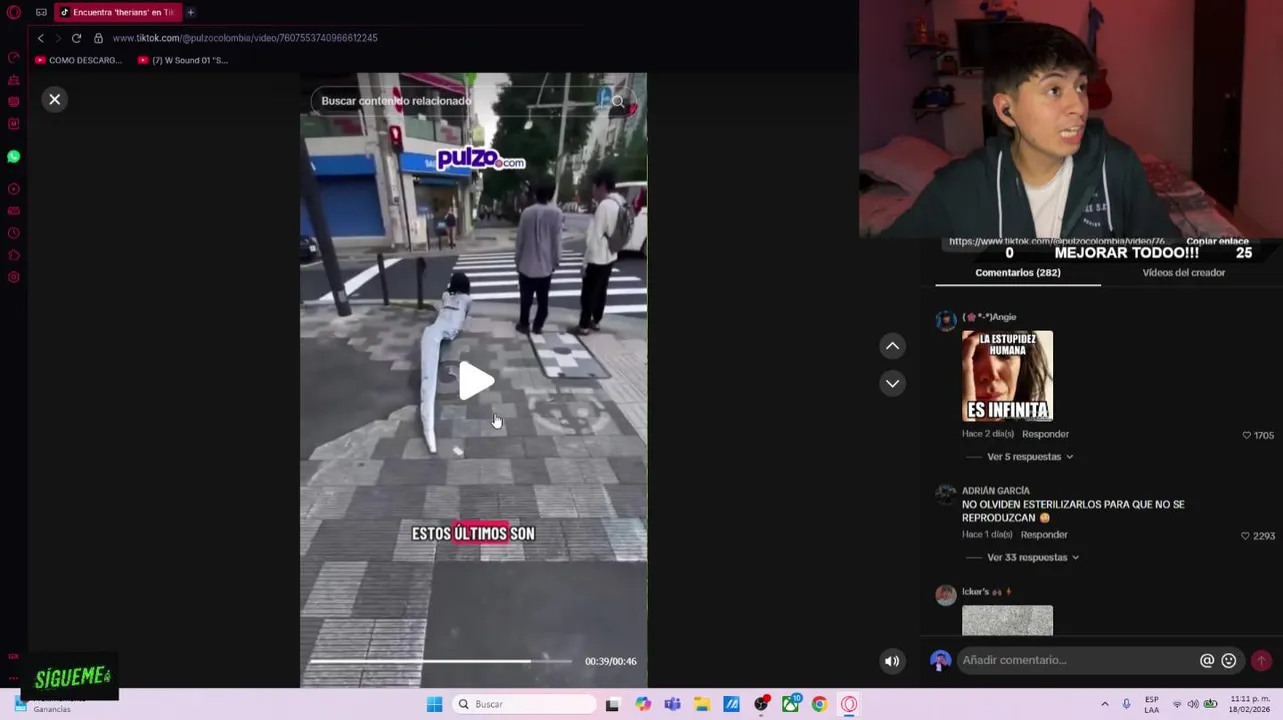Play the paused TikTok video

(x=475, y=381)
